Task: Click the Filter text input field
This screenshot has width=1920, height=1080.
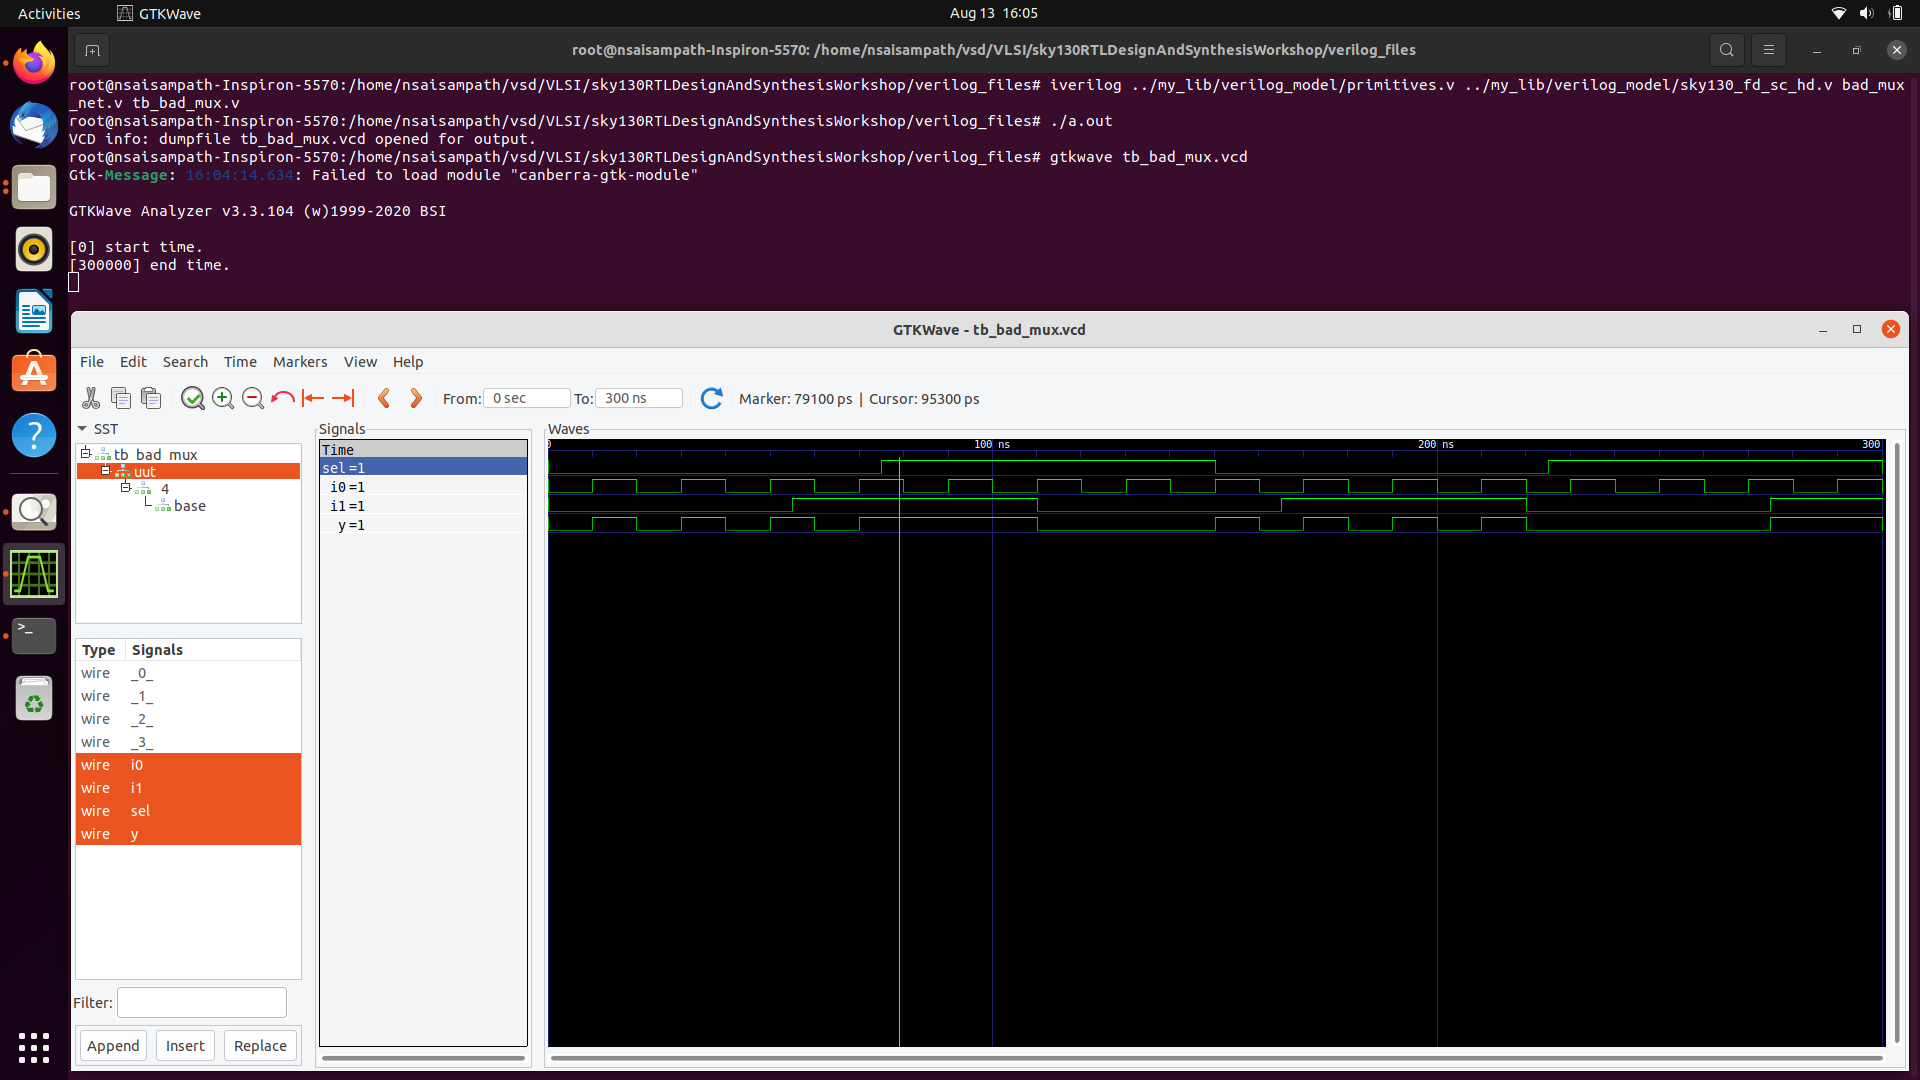Action: pyautogui.click(x=201, y=1002)
